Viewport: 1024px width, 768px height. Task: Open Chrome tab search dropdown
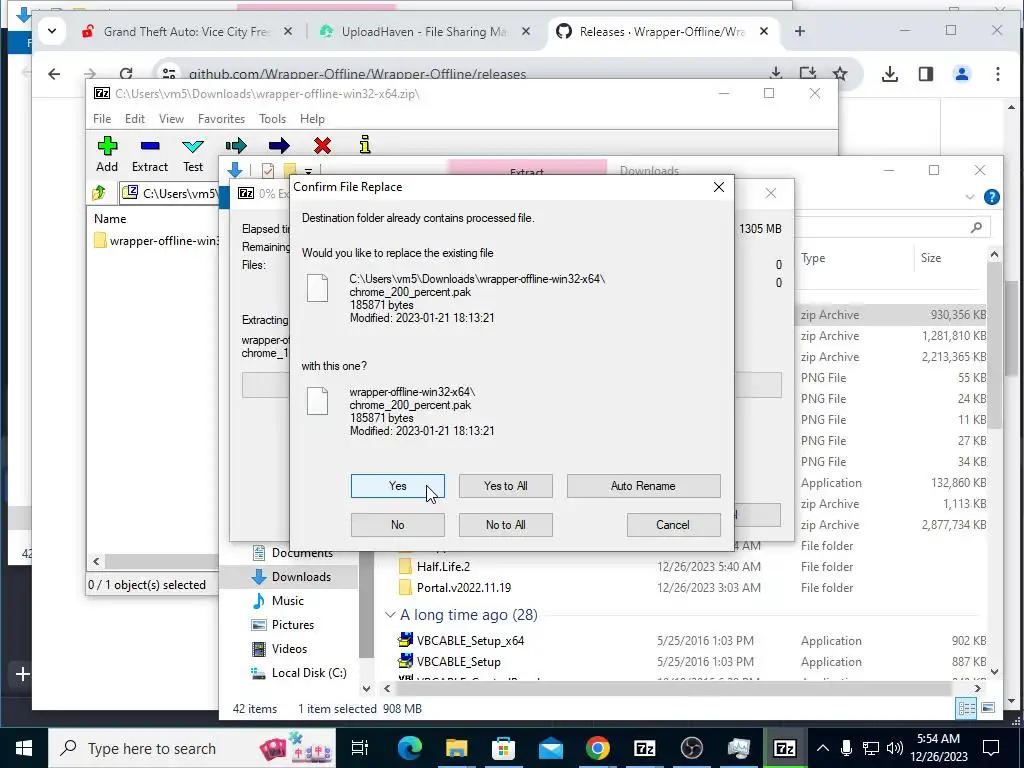(x=52, y=31)
